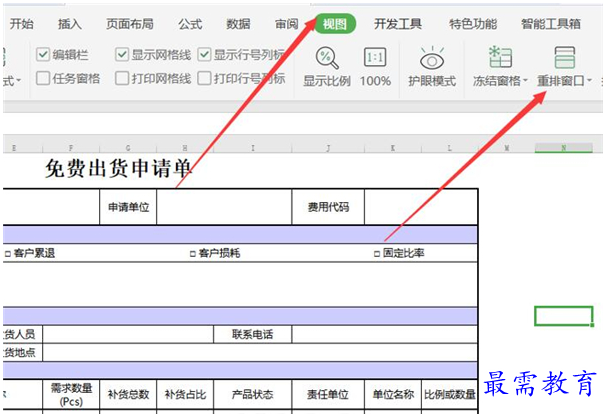This screenshot has width=605, height=415.
Task: Enable the 任务窗格 checkbox
Action: (x=43, y=78)
